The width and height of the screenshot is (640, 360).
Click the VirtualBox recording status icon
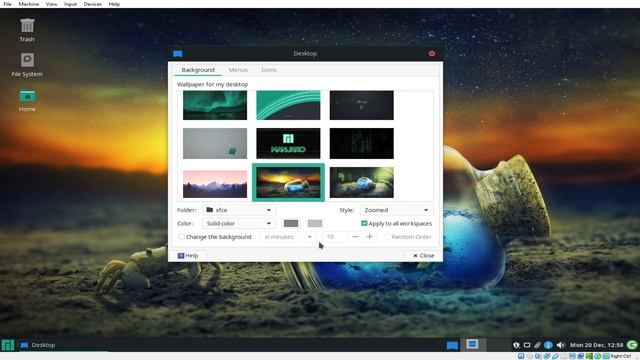pos(580,356)
